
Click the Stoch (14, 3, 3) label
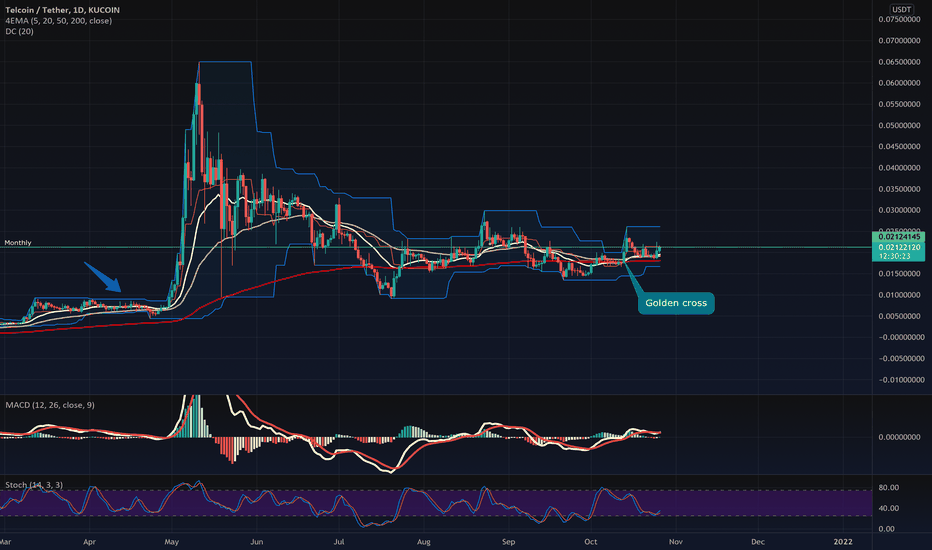pyautogui.click(x=34, y=485)
